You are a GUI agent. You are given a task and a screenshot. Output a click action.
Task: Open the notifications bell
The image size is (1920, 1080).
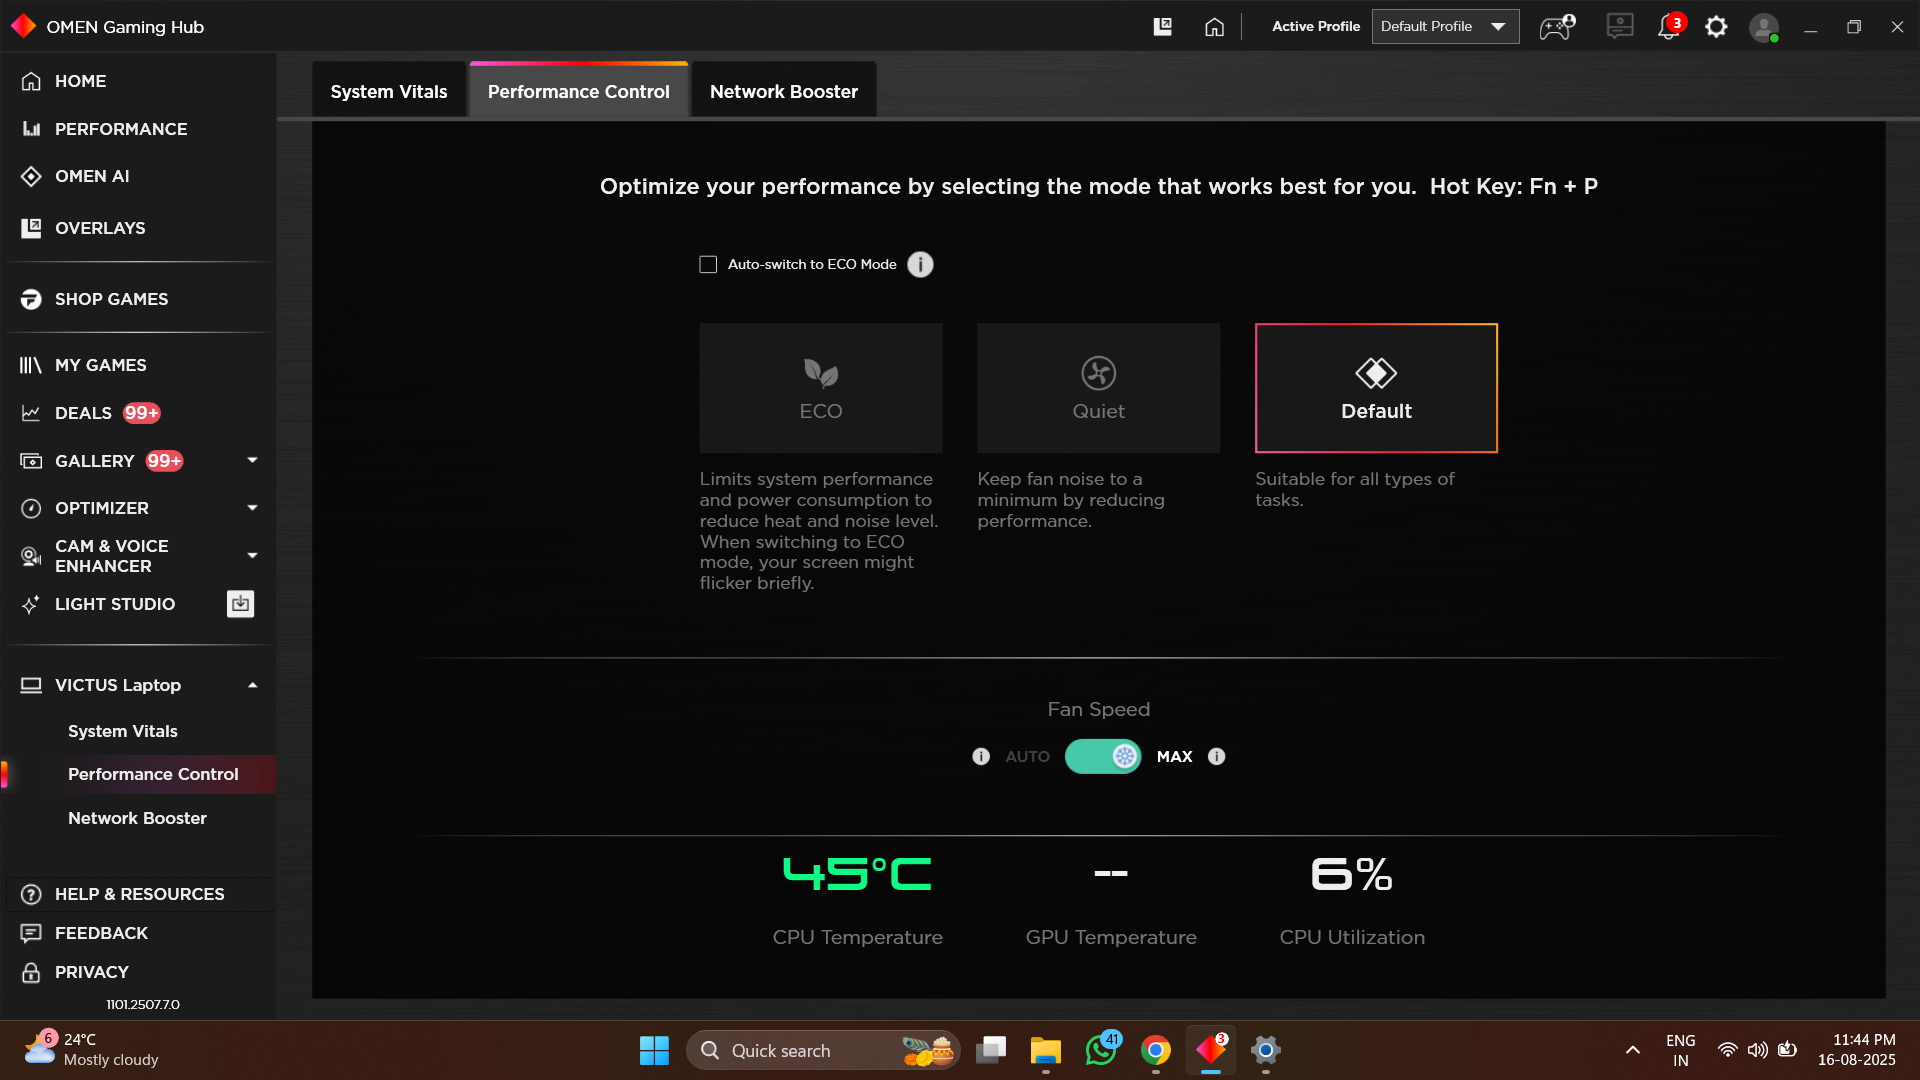tap(1669, 27)
